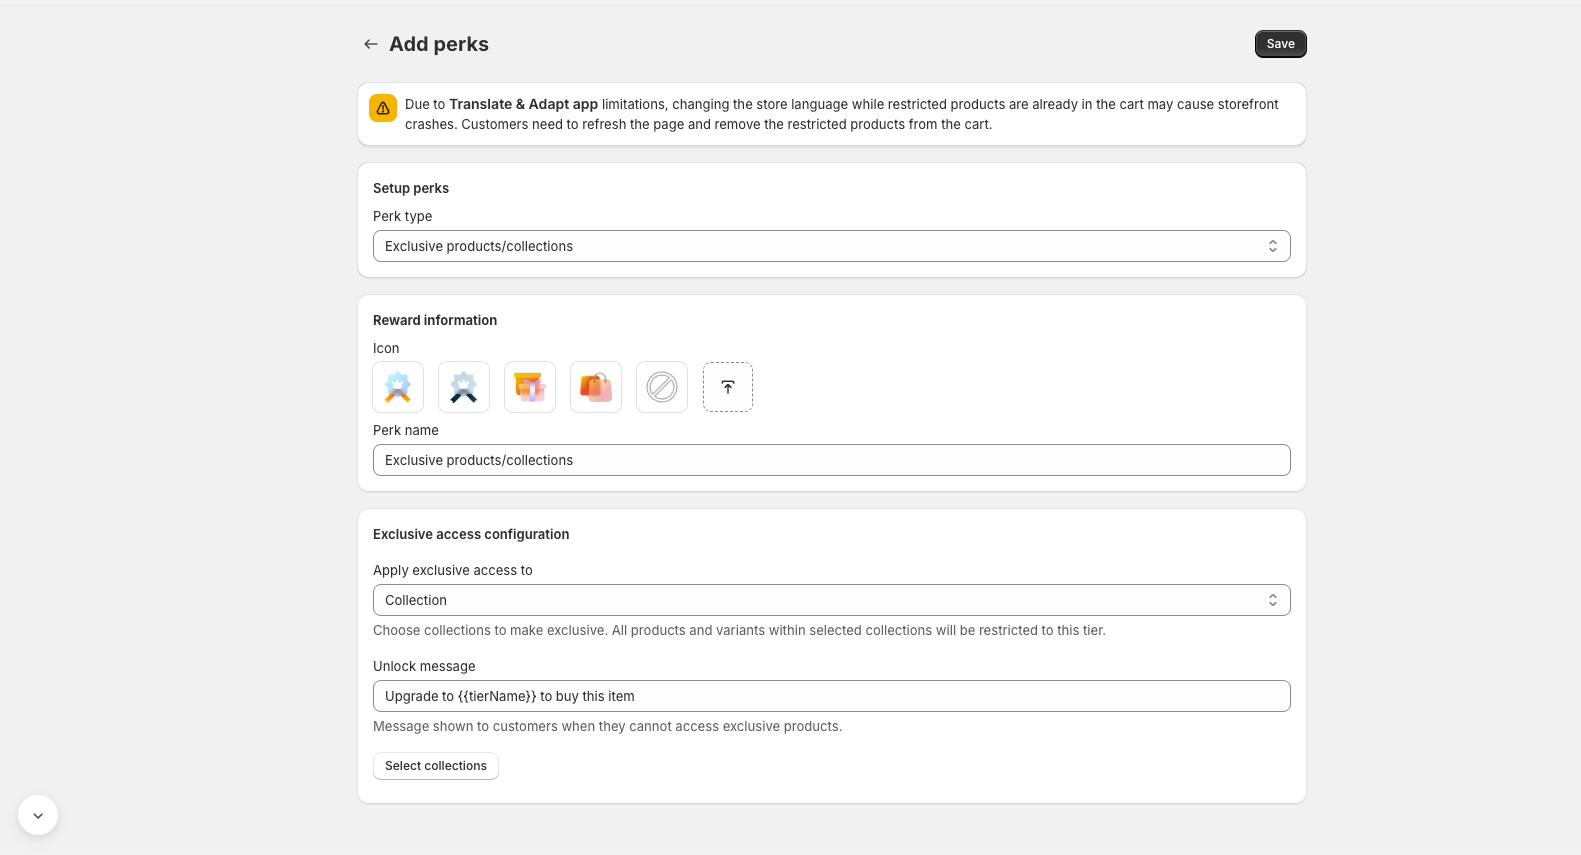The width and height of the screenshot is (1581, 855).
Task: Click the Exclusive access configuration heading
Action: (x=471, y=534)
